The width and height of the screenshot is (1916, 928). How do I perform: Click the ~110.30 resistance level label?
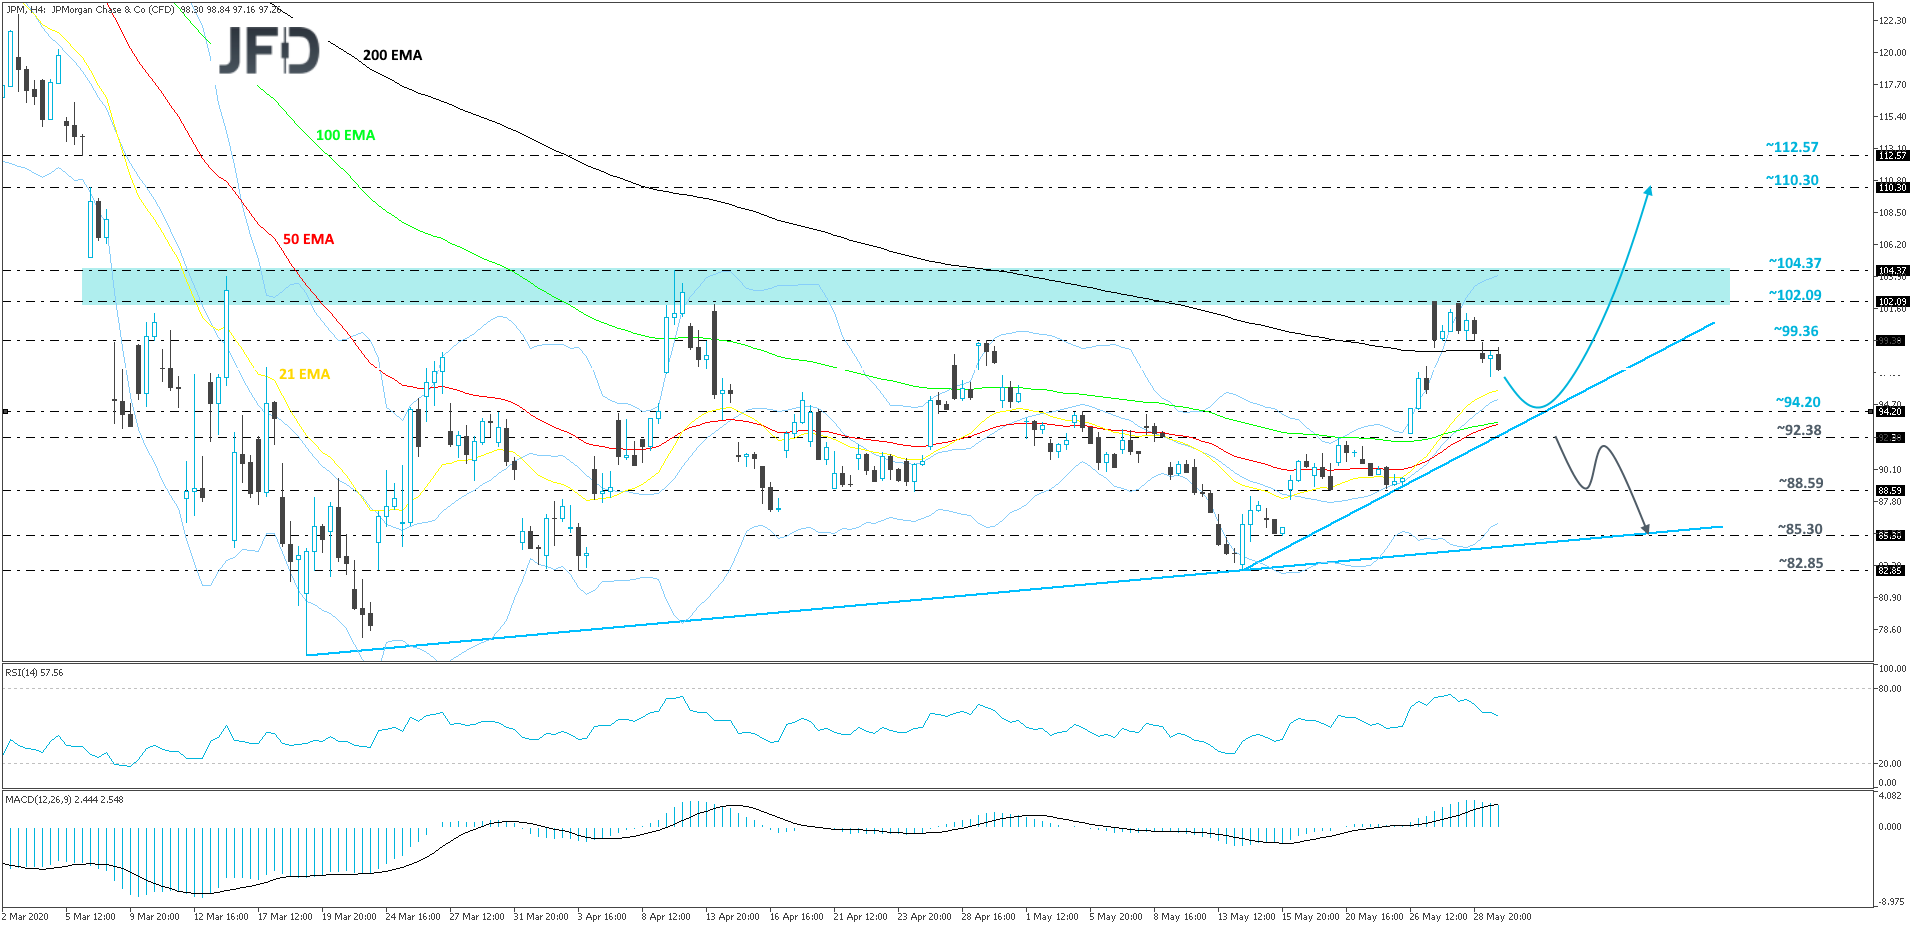point(1792,180)
